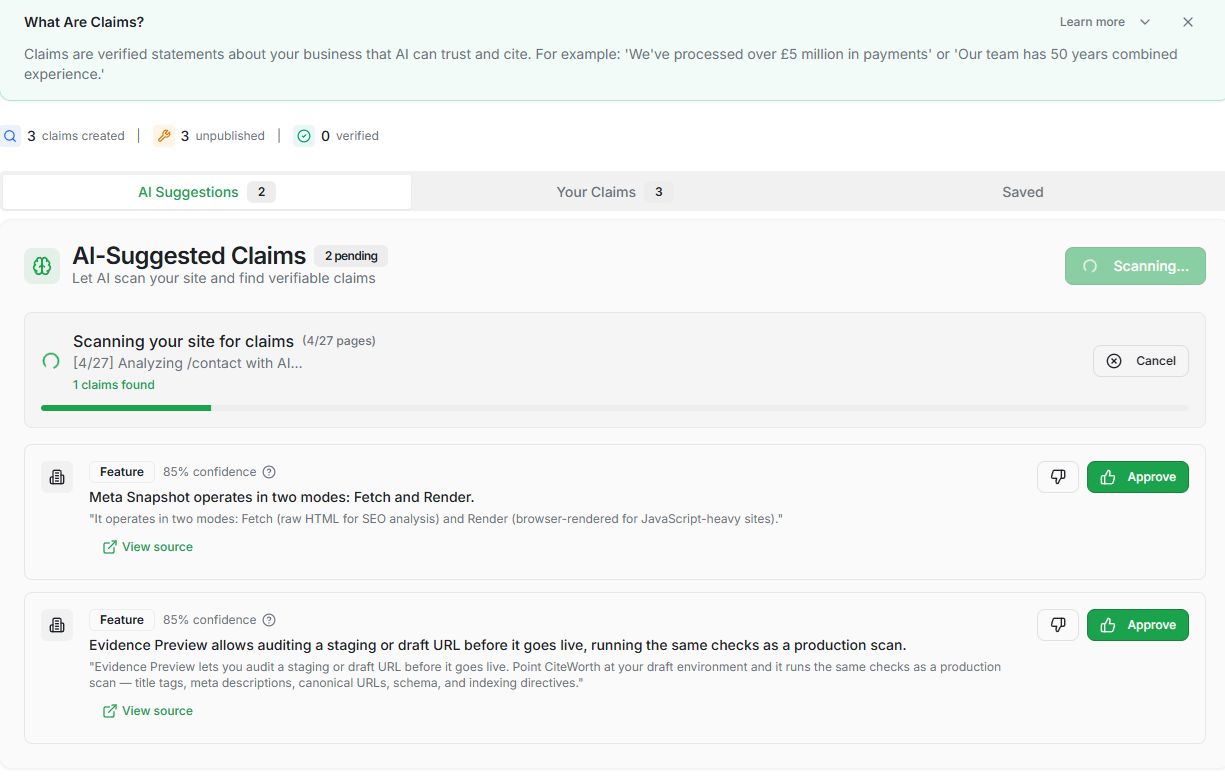Click the thumbs-up icon inside the first Approve button
Screen dimensions: 1225x780
coord(1107,477)
